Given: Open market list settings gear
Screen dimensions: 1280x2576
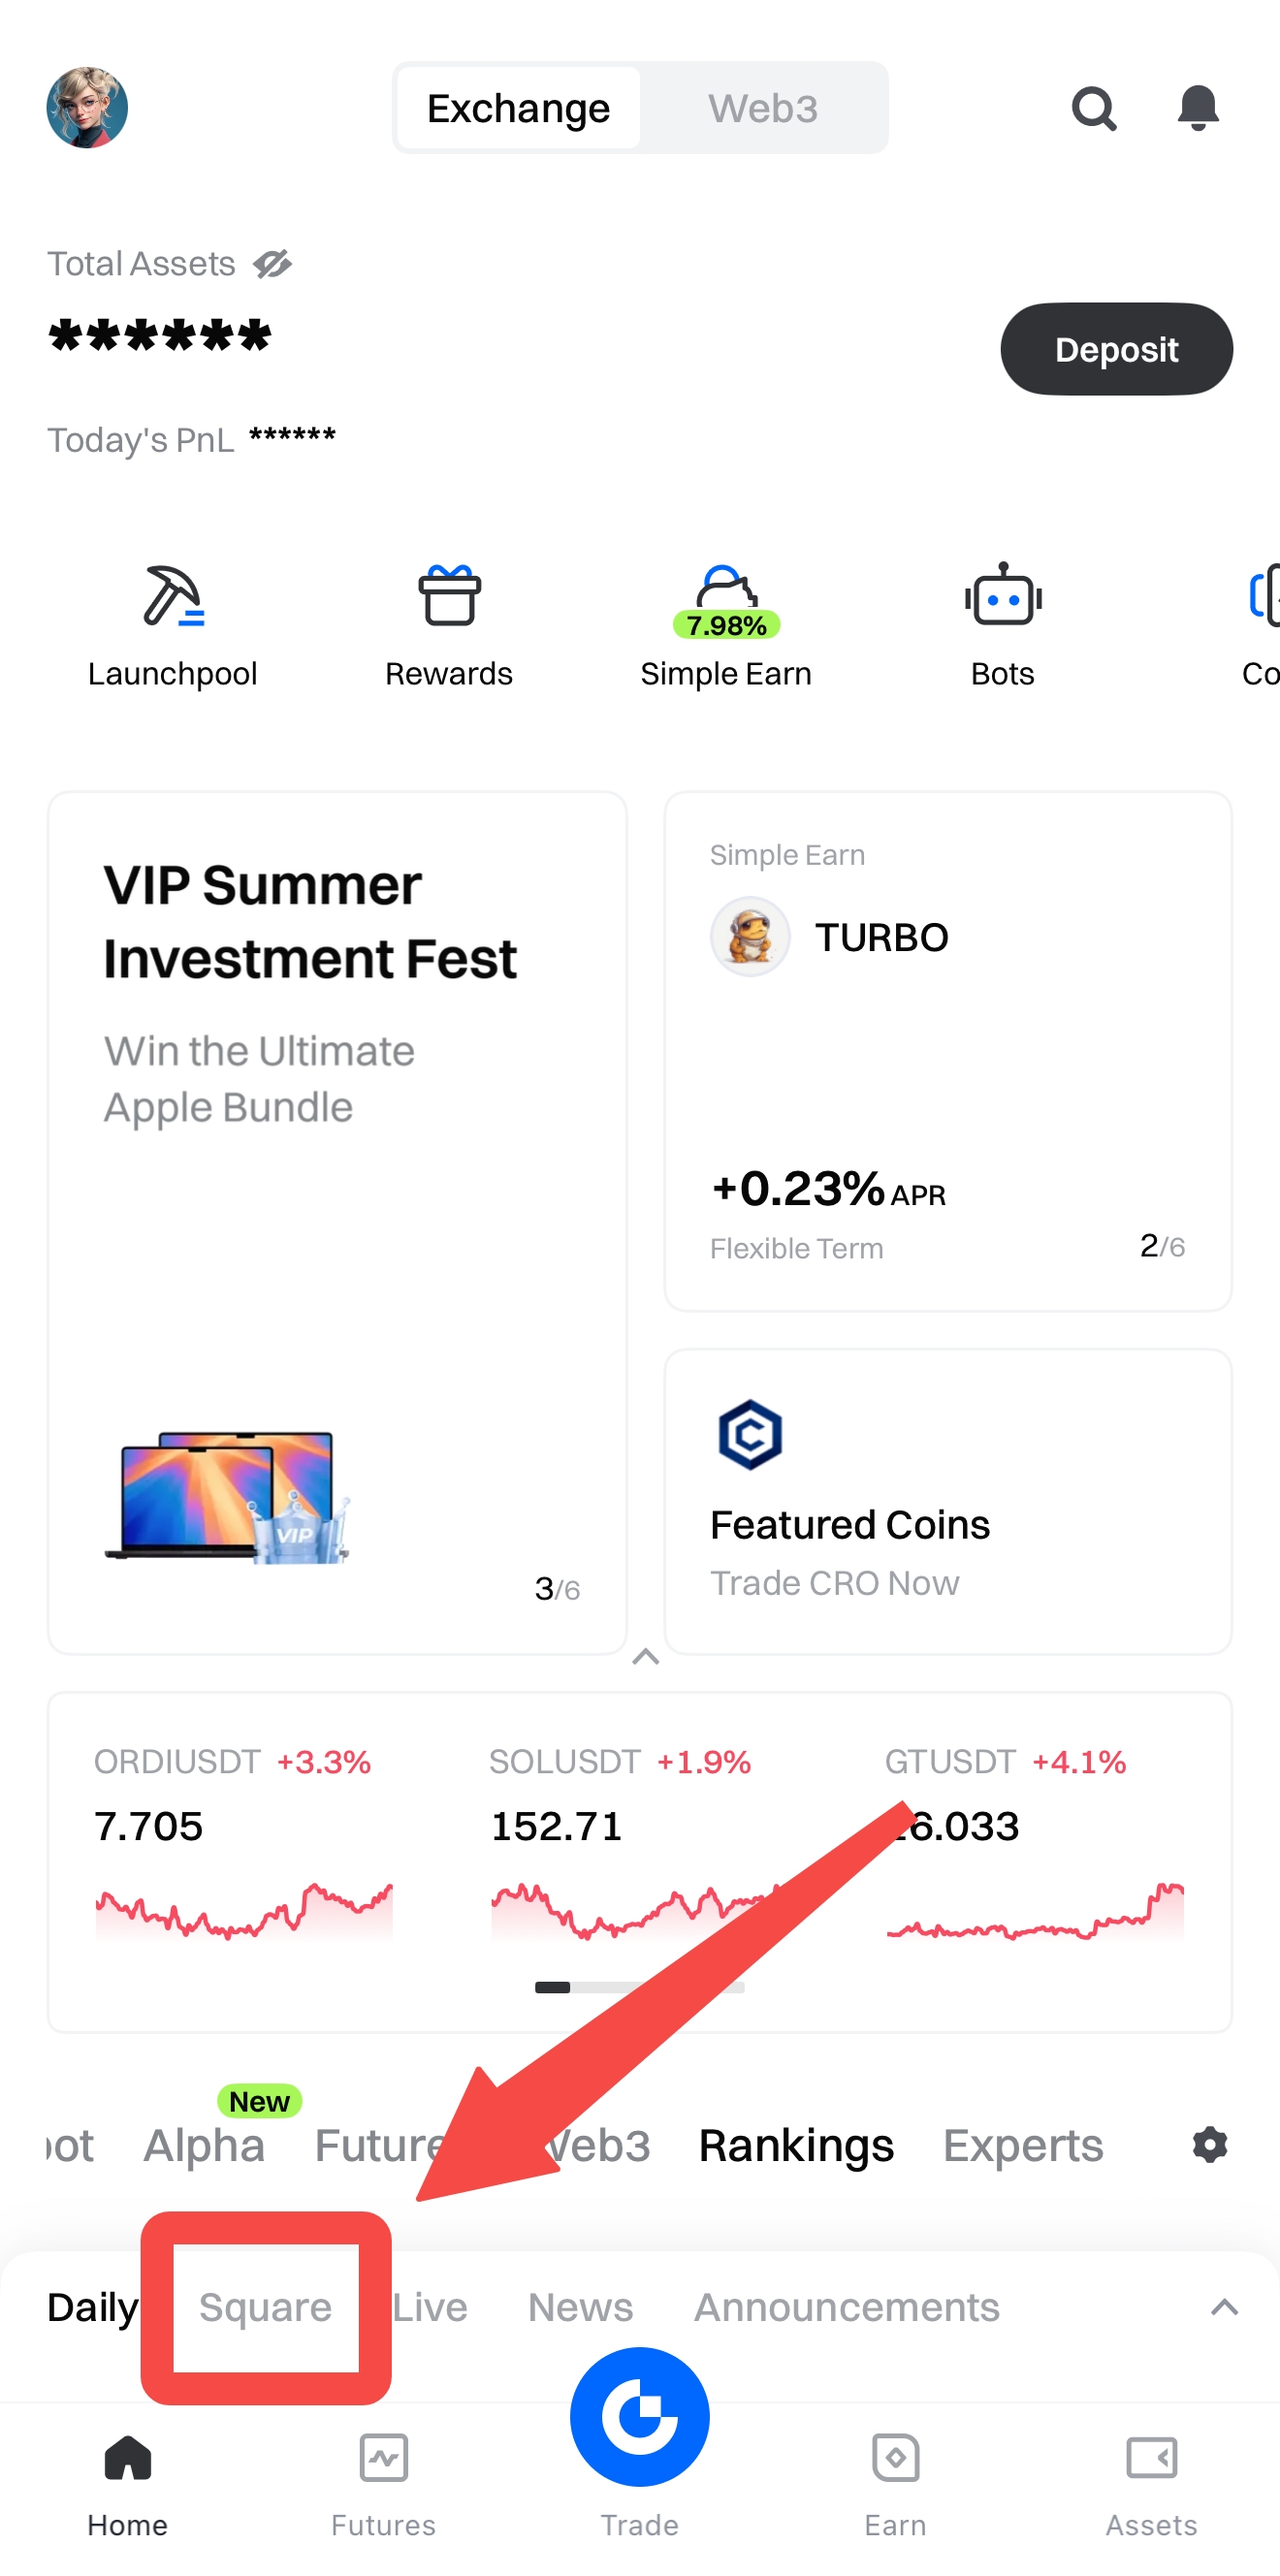Looking at the screenshot, I should (1210, 2145).
